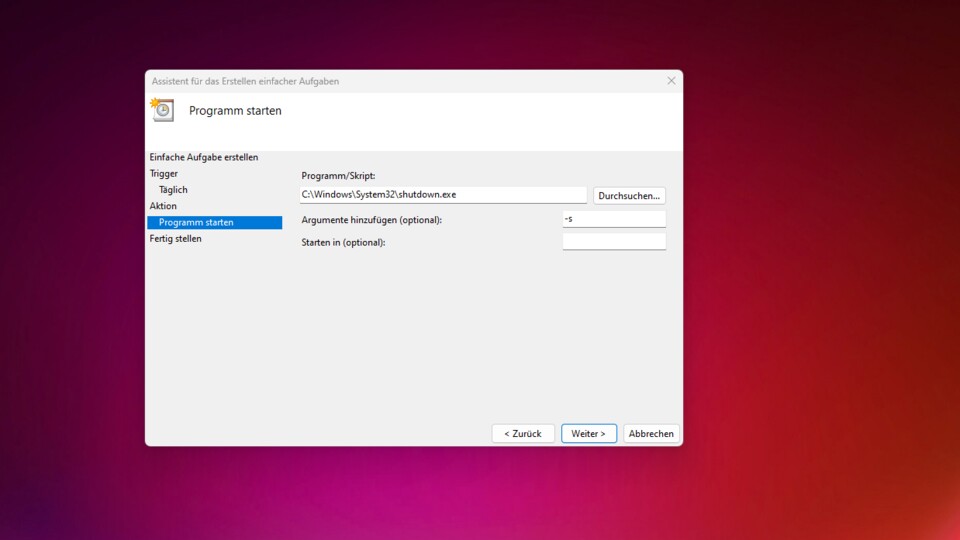Click the task wizard clock icon
Viewport: 960px width, 540px height.
(x=162, y=110)
